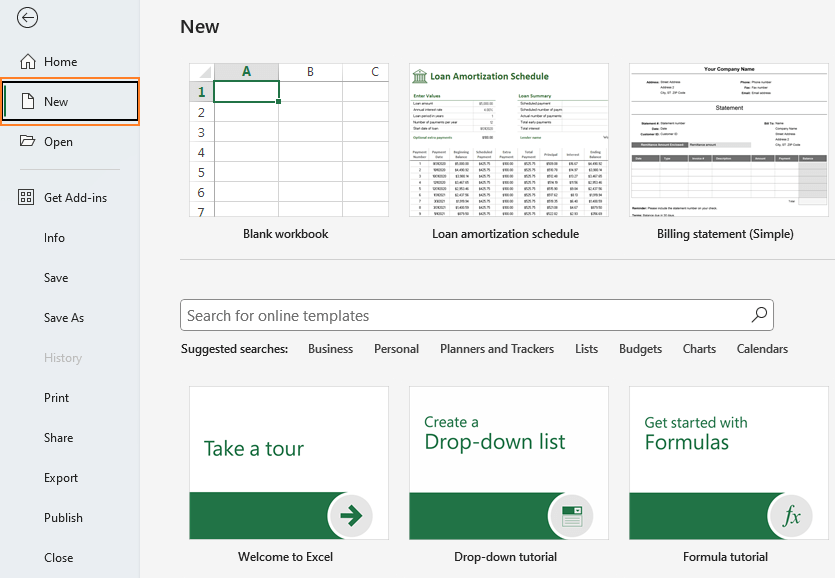Open Get Add-ins
The height and width of the screenshot is (578, 835).
pyautogui.click(x=70, y=198)
